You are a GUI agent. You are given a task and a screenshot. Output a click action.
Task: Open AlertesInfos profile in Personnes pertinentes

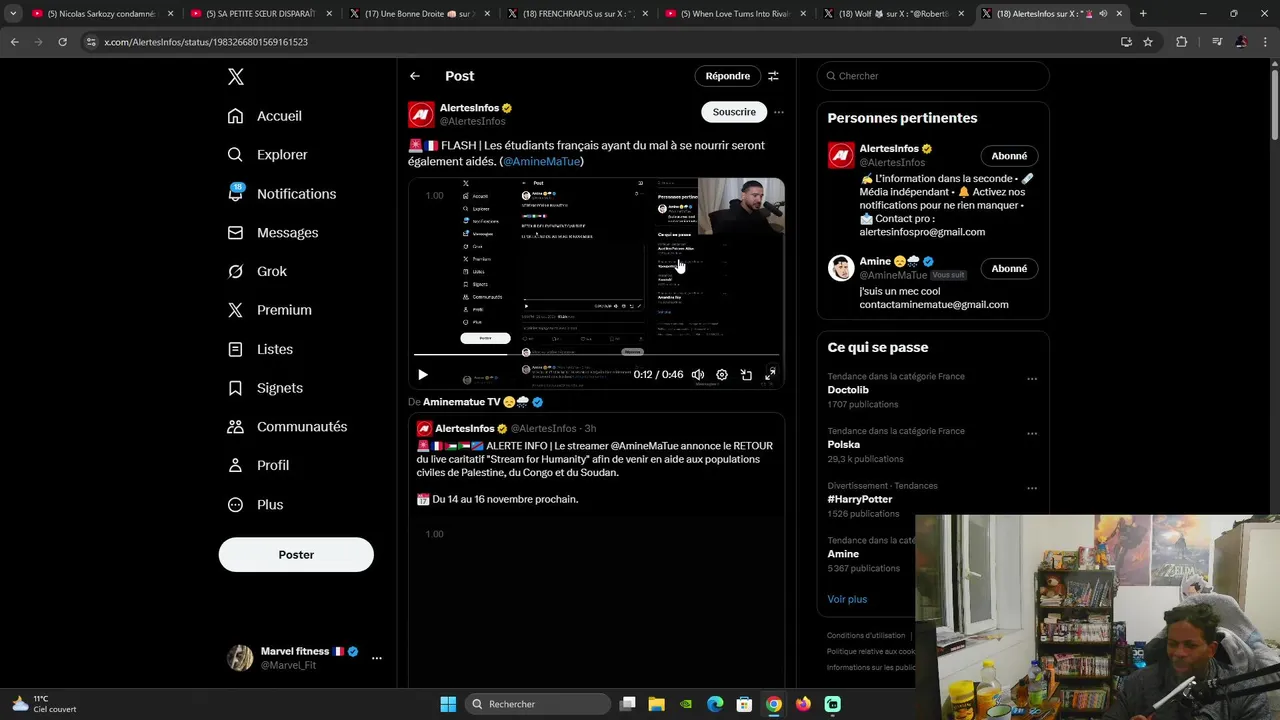click(889, 149)
